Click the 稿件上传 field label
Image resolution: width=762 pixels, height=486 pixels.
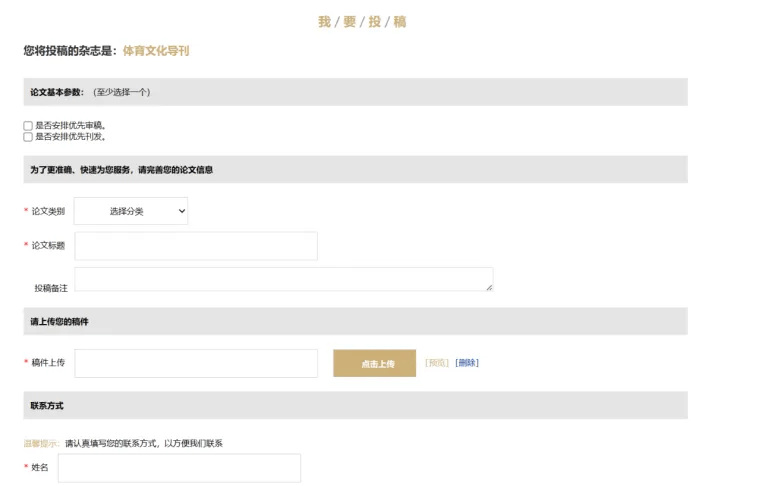(x=48, y=363)
